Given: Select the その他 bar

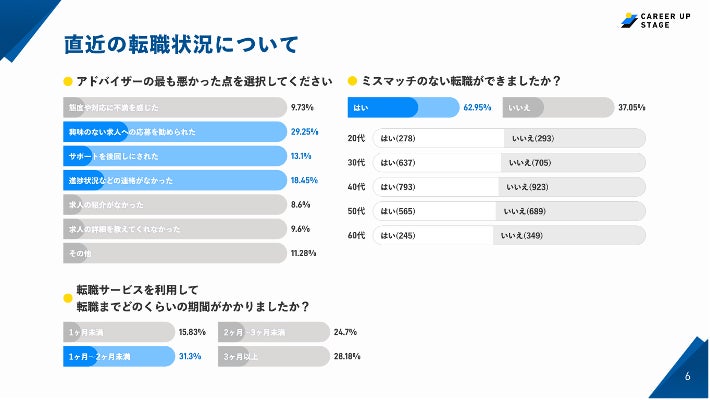Looking at the screenshot, I should [x=170, y=254].
